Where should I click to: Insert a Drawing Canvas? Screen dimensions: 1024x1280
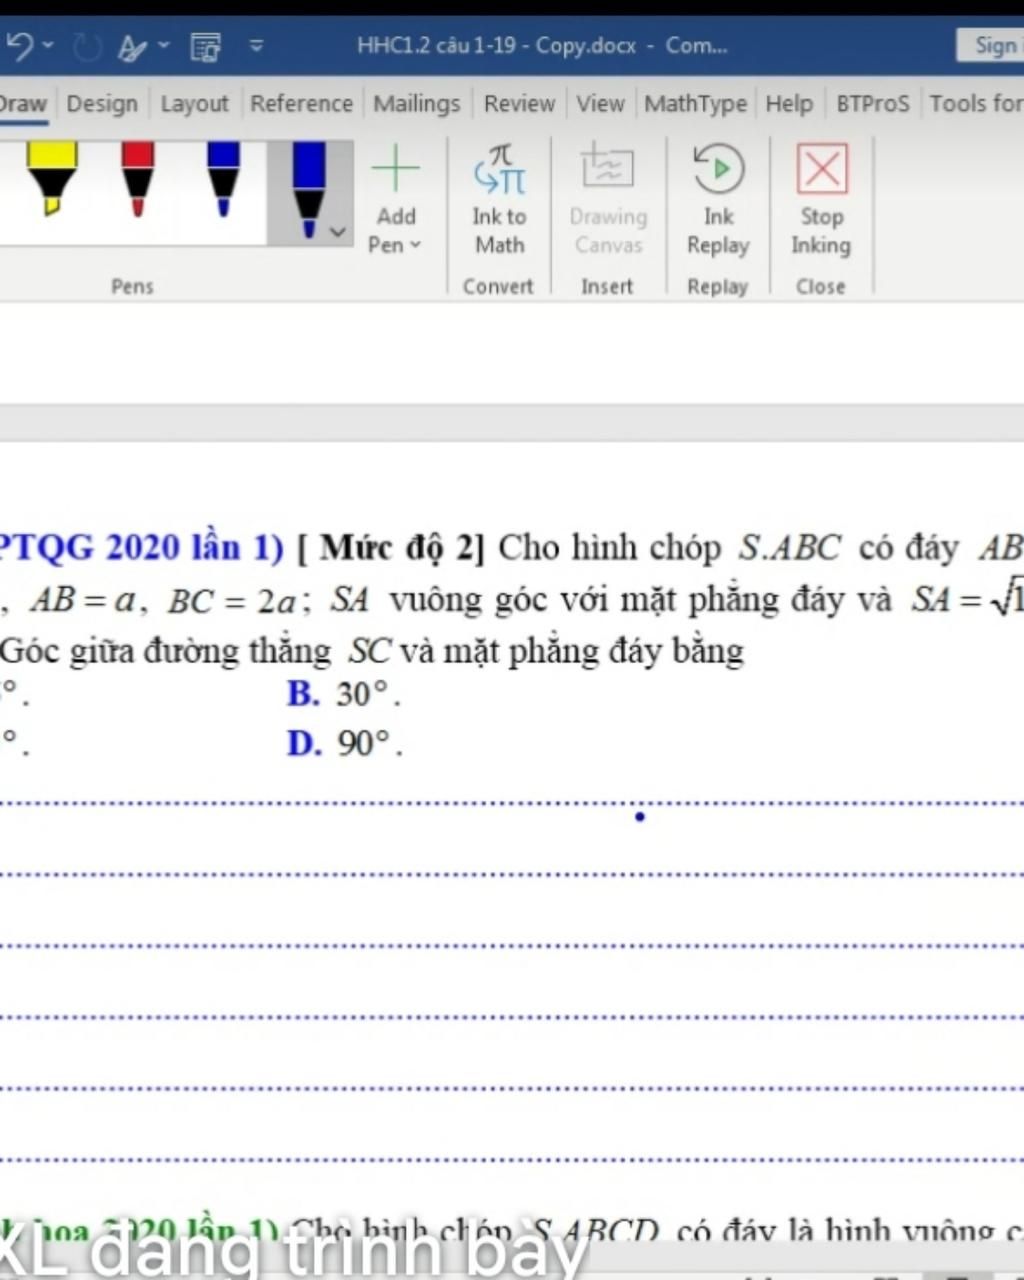click(x=608, y=200)
